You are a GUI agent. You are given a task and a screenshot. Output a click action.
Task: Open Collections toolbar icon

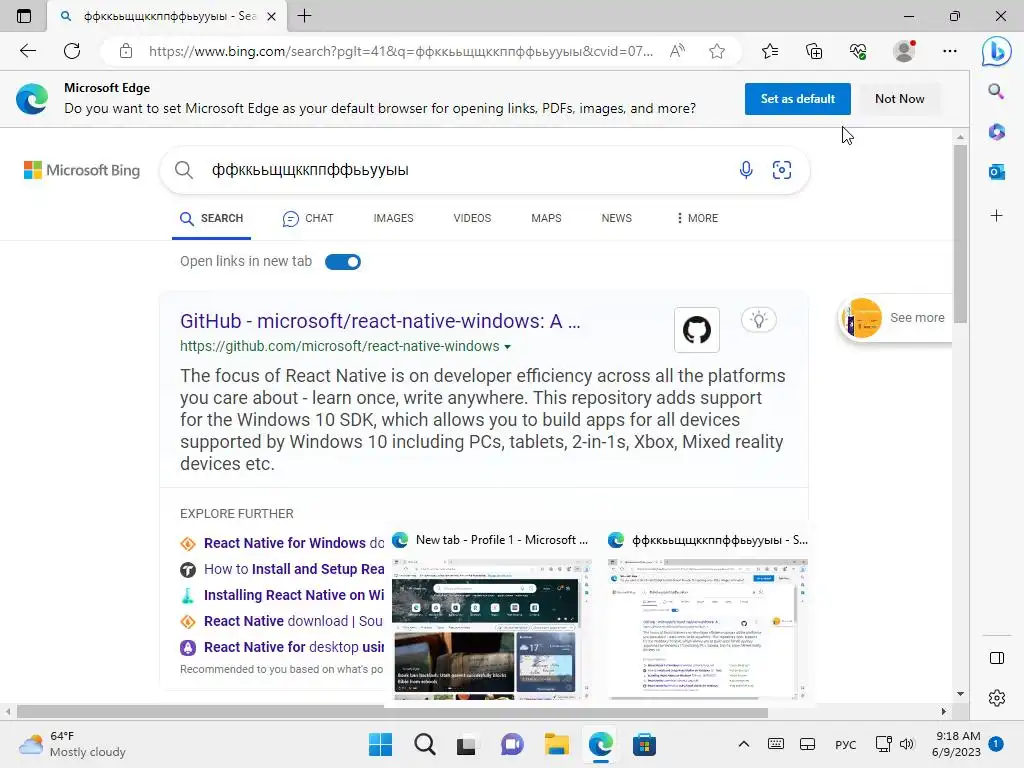click(814, 51)
